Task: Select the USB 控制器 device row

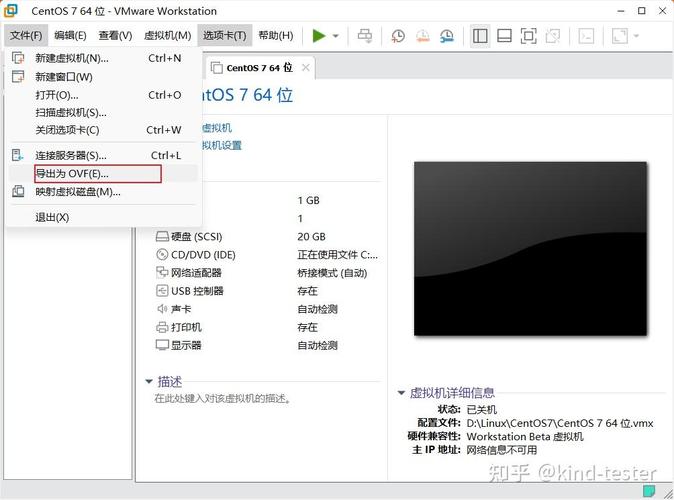Action: coord(267,291)
